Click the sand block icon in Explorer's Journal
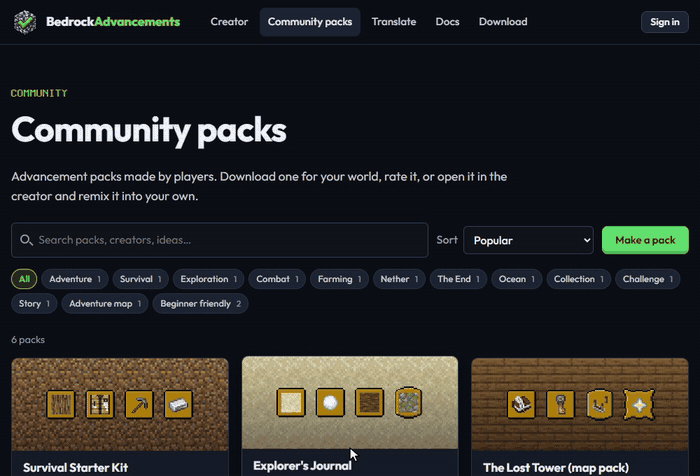Image resolution: width=700 pixels, height=476 pixels. coord(291,402)
